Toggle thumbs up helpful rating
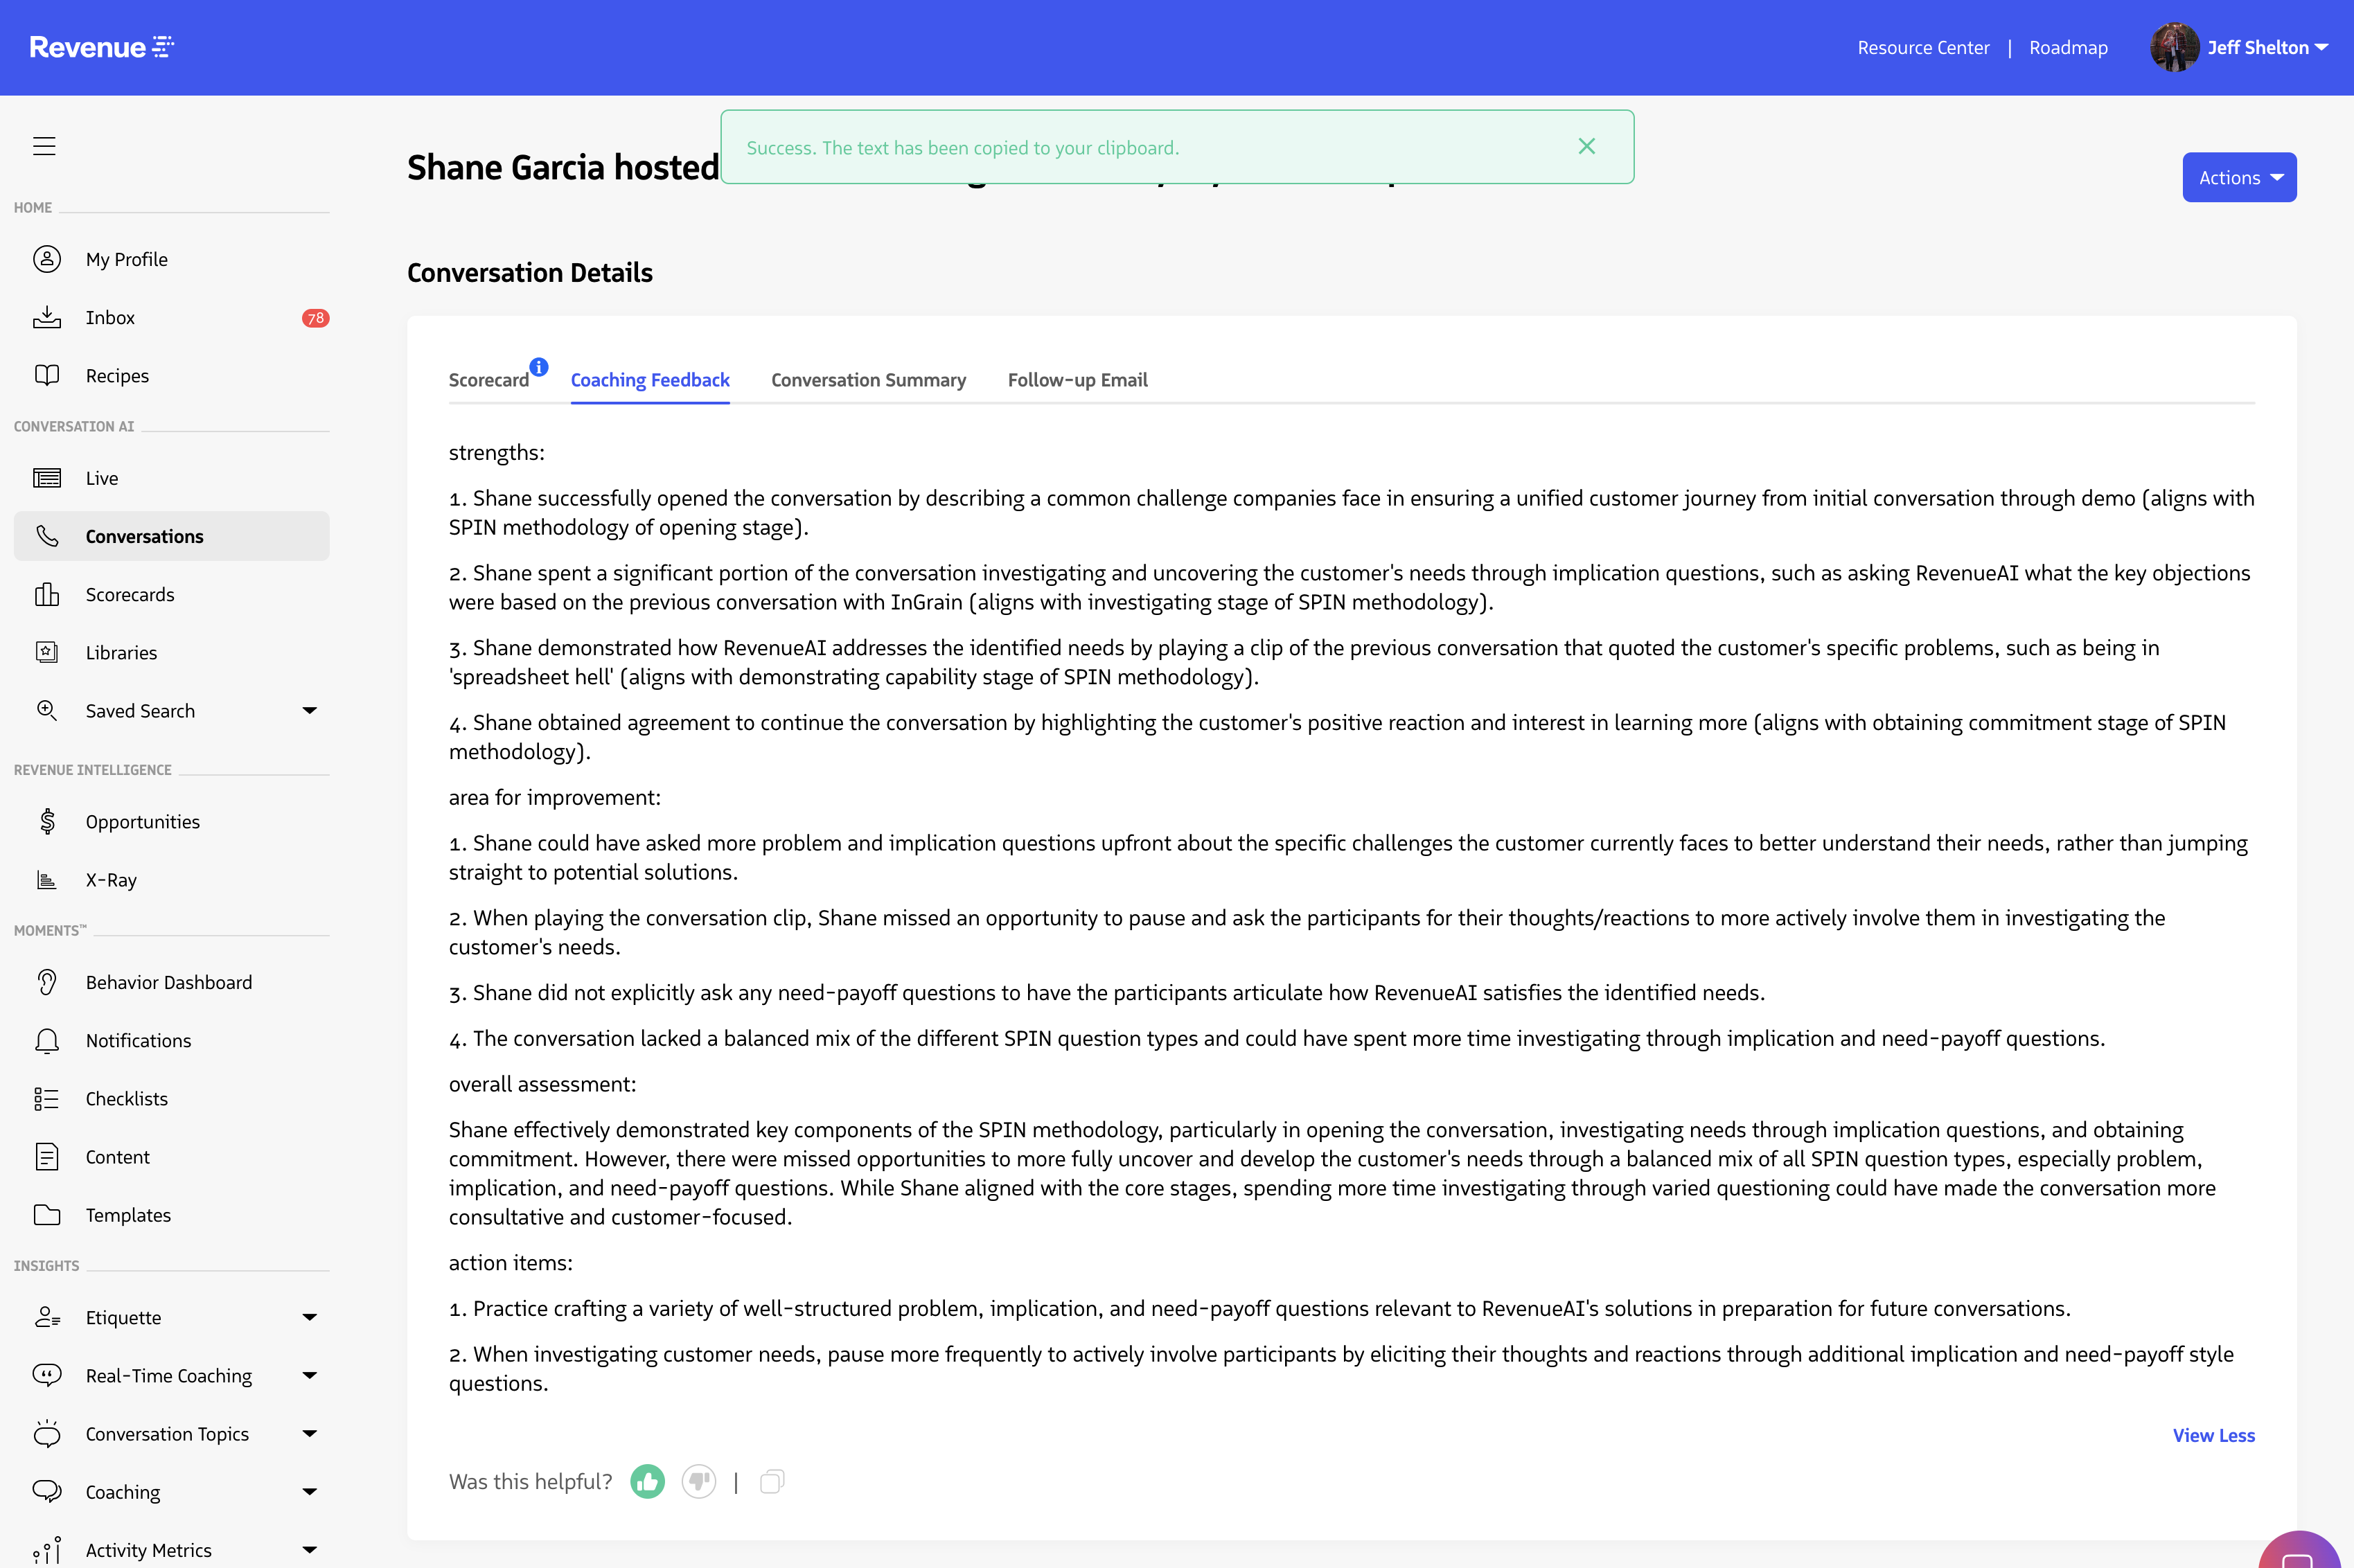 coord(647,1482)
